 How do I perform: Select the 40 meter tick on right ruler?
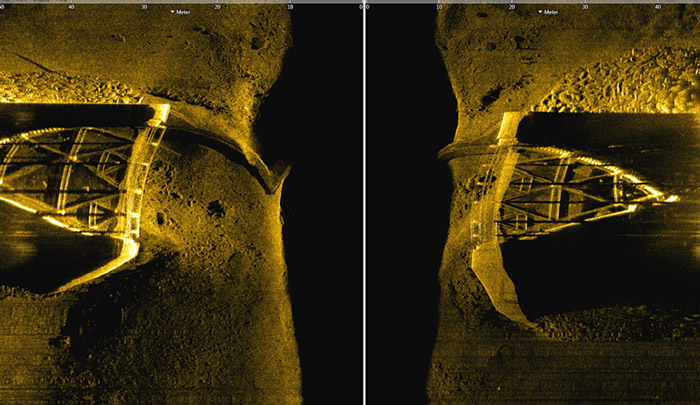(x=657, y=5)
